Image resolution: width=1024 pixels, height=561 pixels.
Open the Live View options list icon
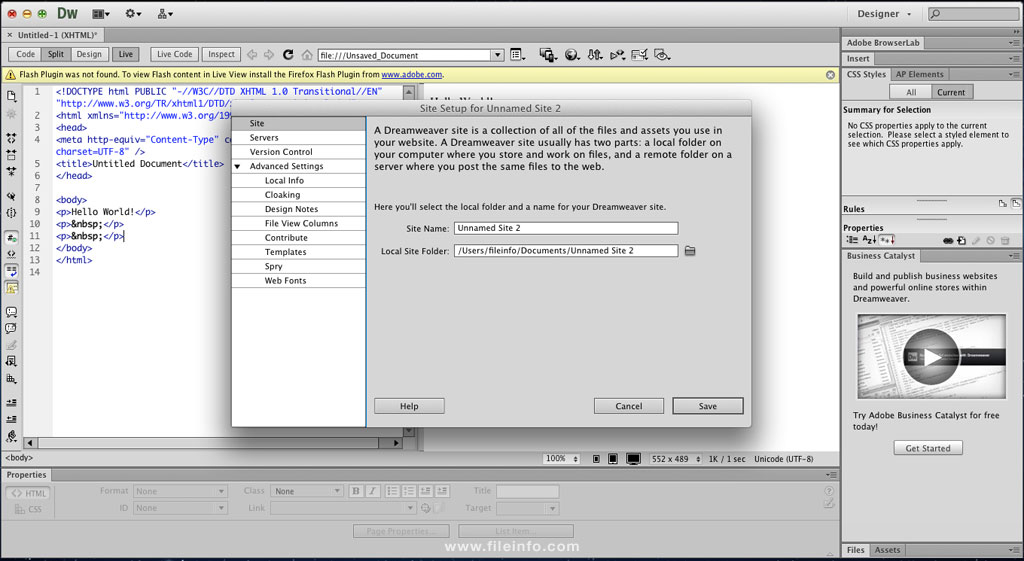517,55
